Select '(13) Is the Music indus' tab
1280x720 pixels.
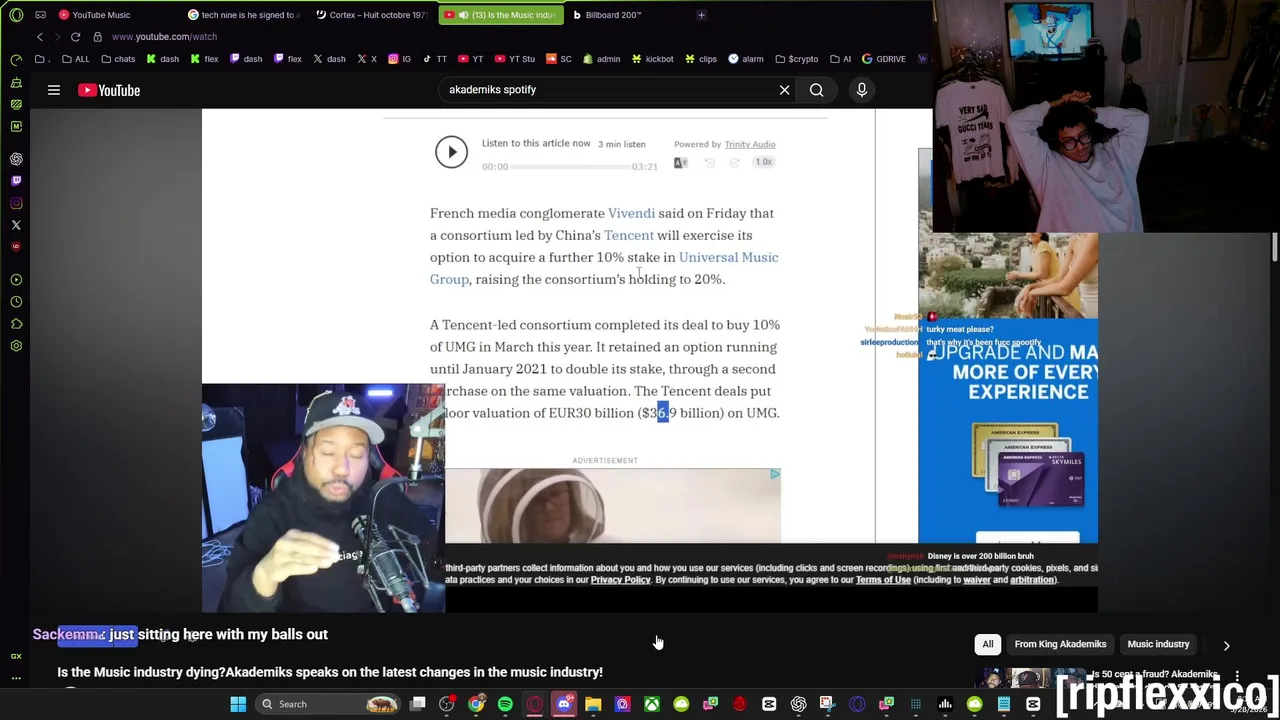click(502, 15)
